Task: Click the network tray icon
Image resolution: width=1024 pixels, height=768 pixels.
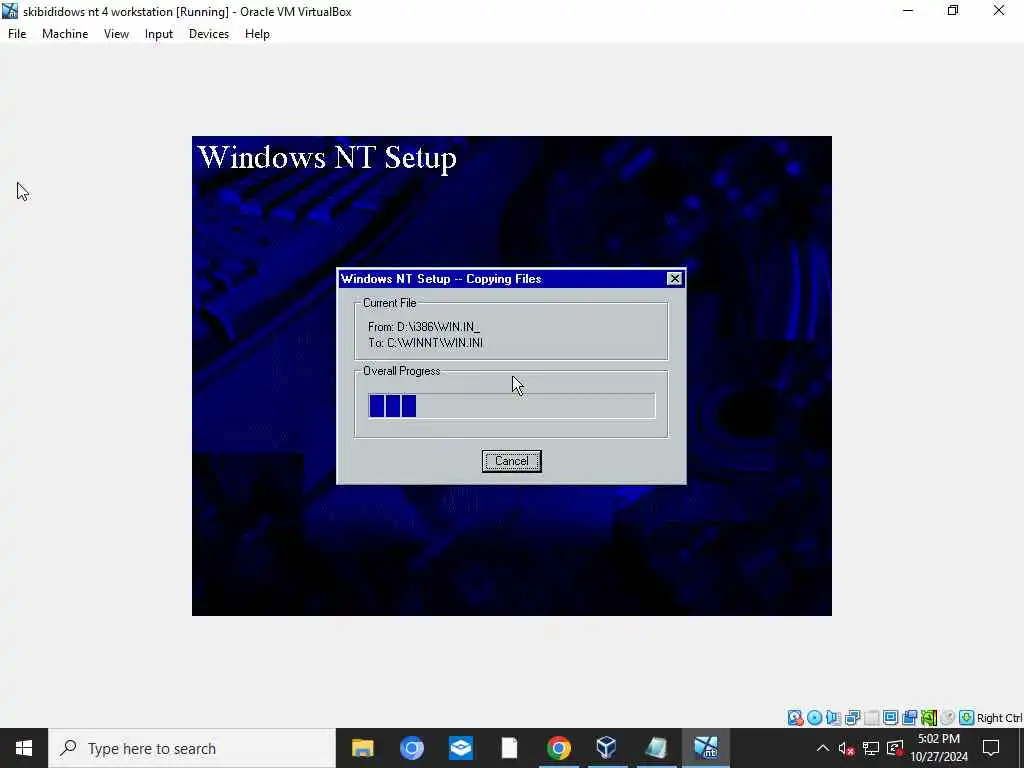Action: click(871, 748)
